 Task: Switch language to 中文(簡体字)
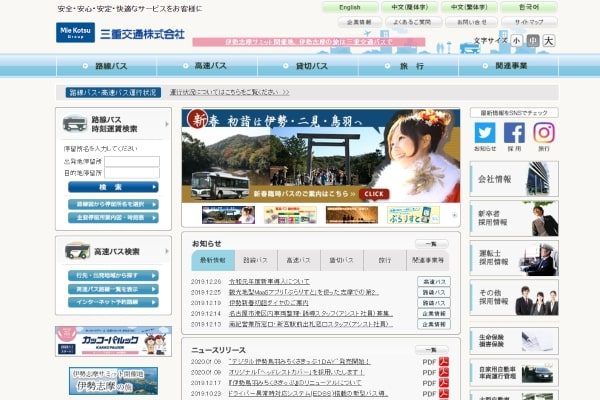[x=409, y=7]
